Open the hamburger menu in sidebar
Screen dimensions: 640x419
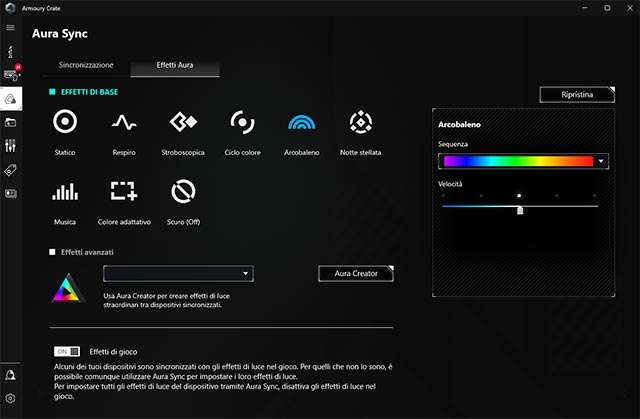[11, 28]
